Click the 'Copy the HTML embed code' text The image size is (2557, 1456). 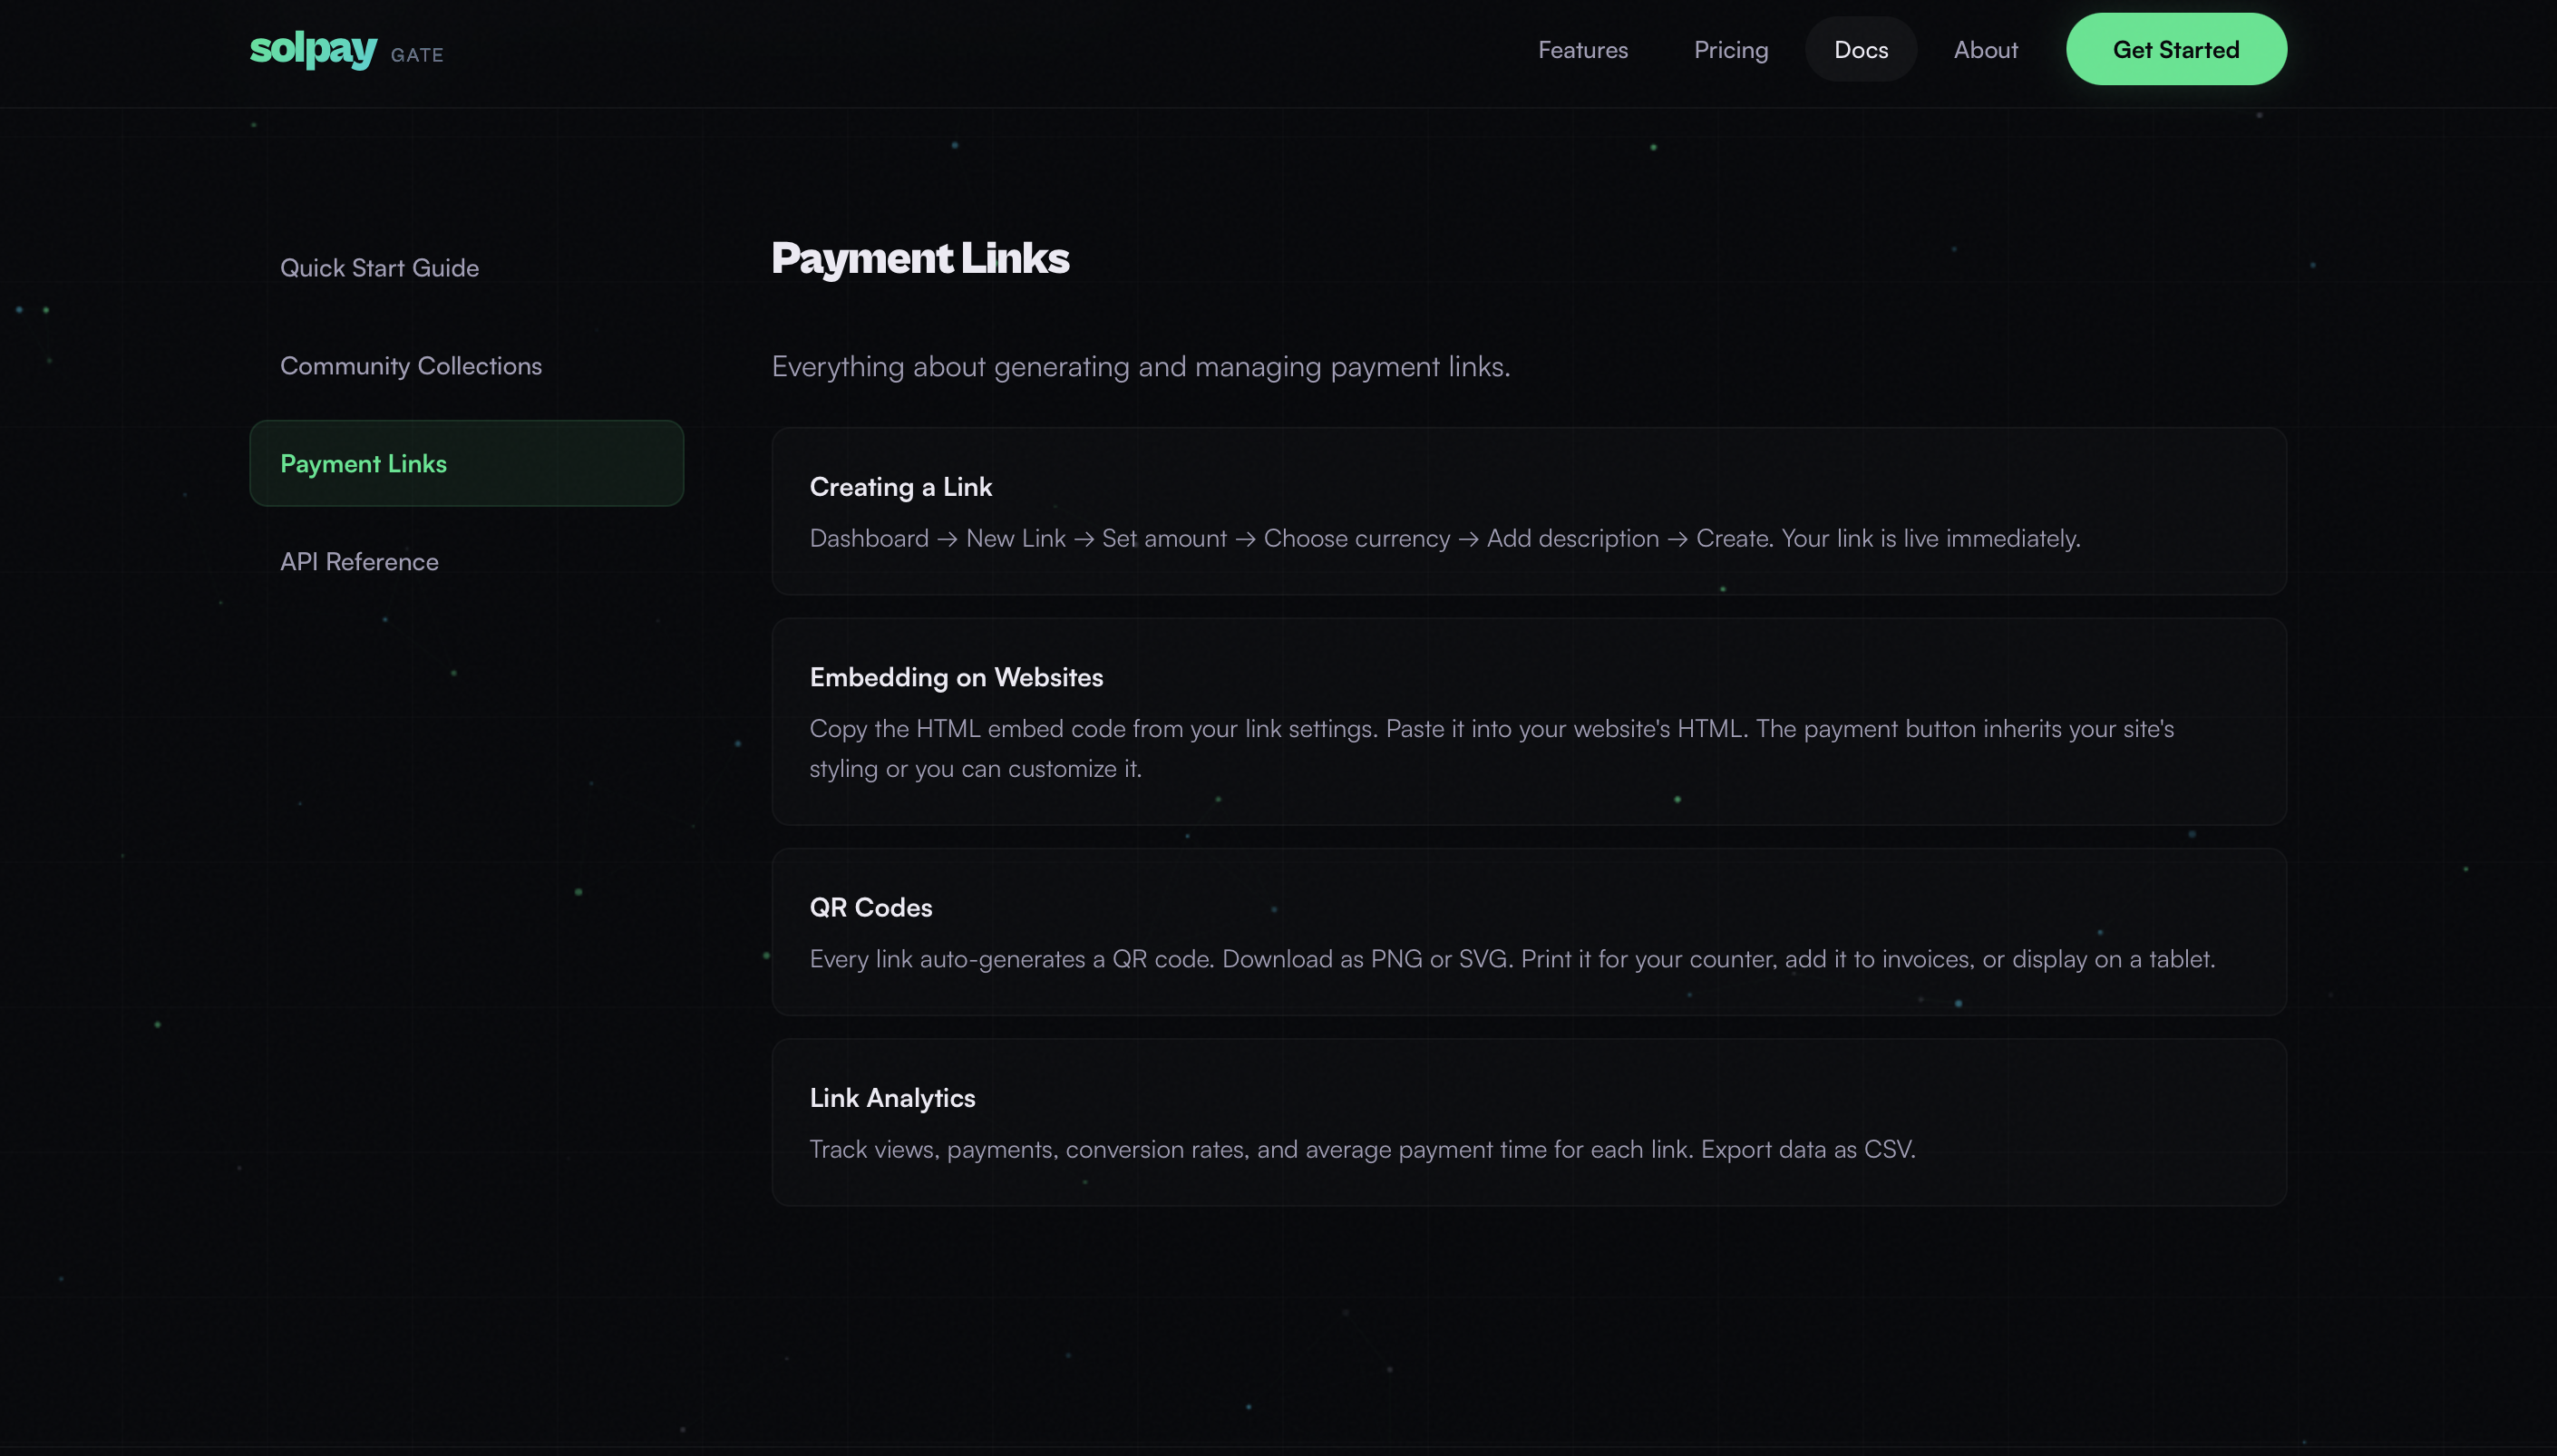[1491, 749]
